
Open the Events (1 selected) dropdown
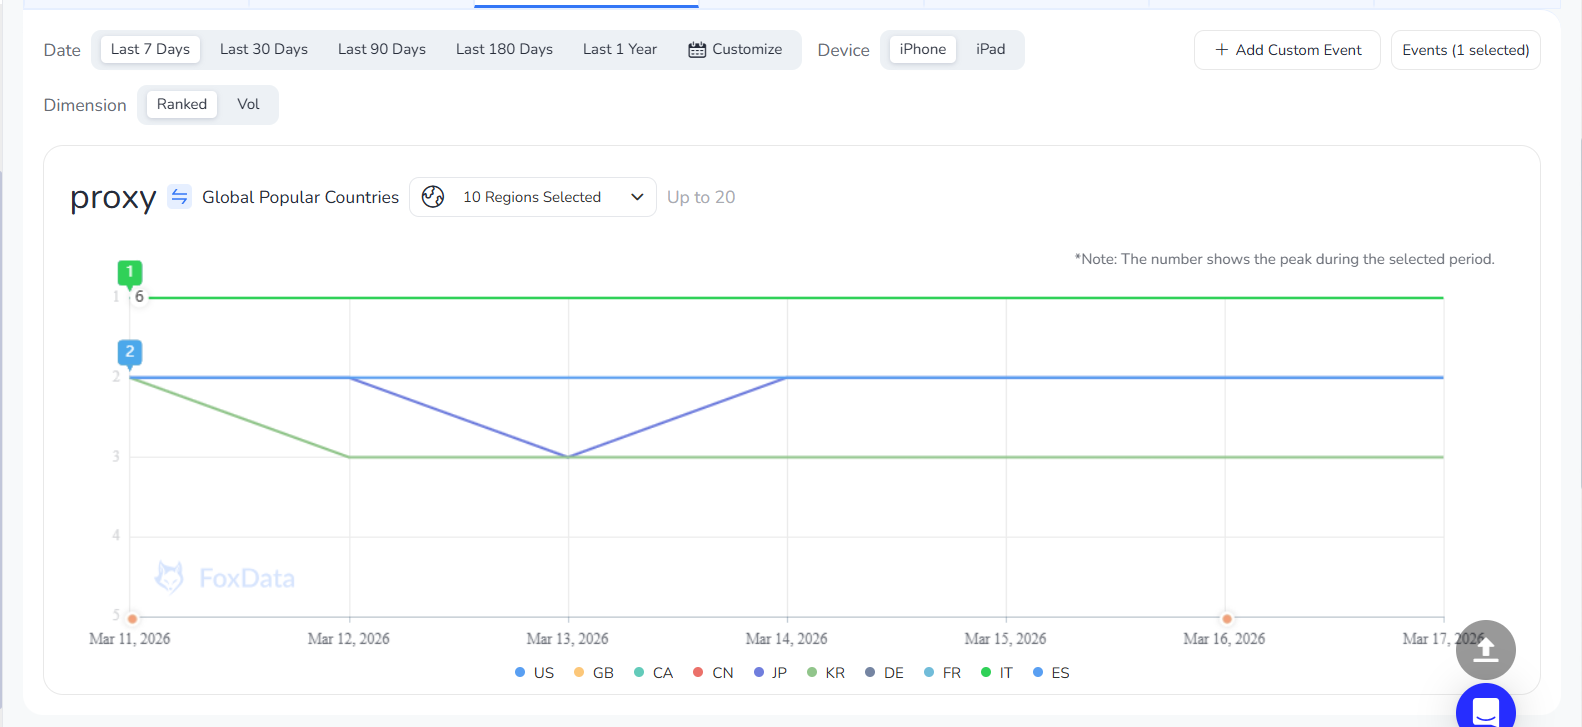coord(1465,50)
